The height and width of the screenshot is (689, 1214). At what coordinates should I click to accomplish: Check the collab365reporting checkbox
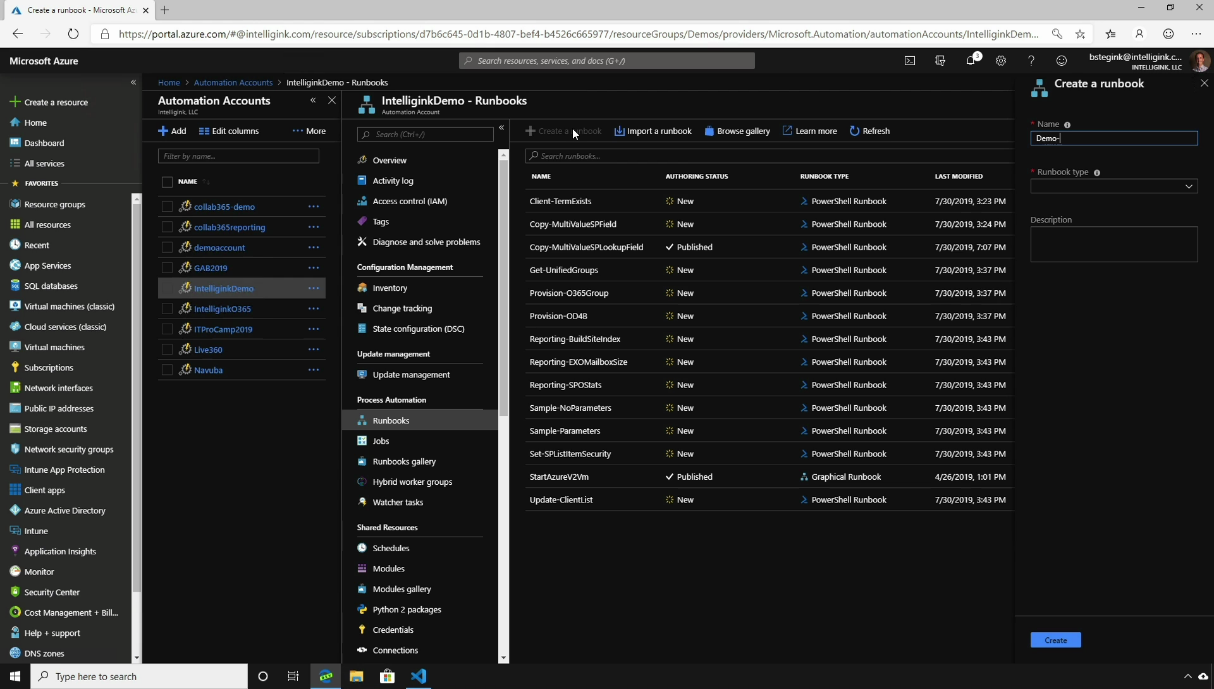[x=167, y=227]
